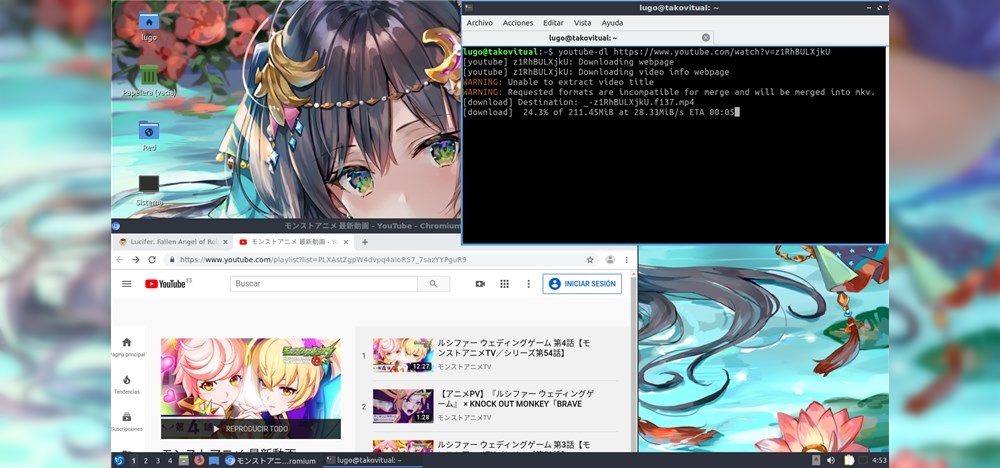Go back in Chromium

coord(119,260)
